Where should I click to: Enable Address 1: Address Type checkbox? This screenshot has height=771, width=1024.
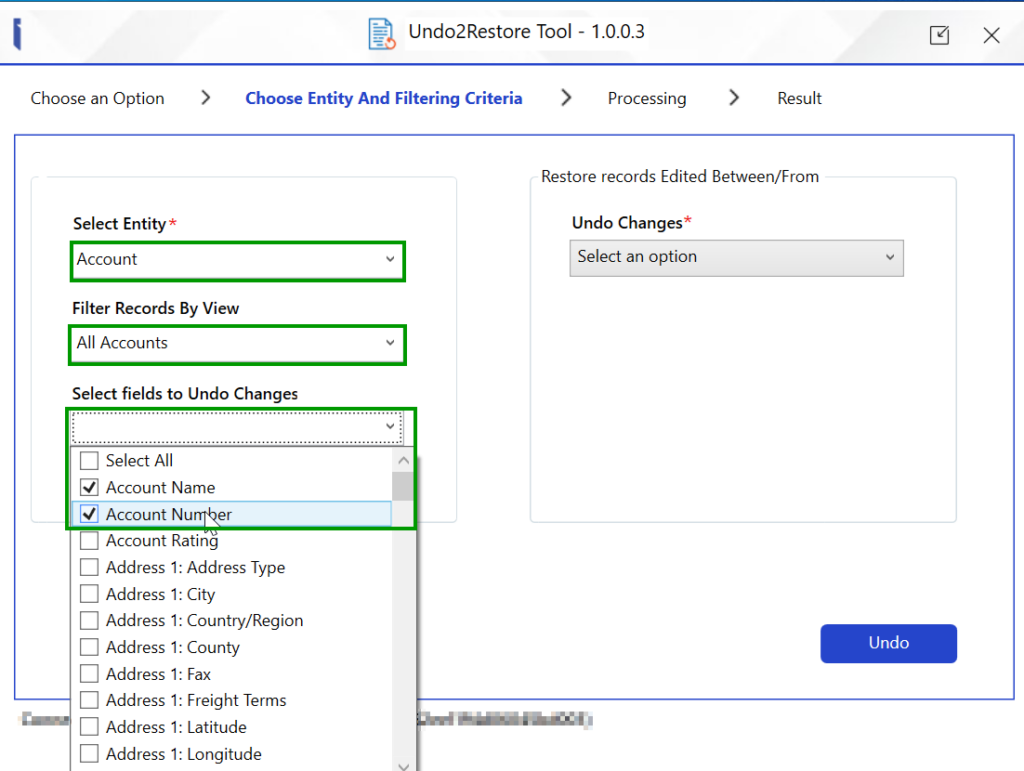pyautogui.click(x=88, y=567)
